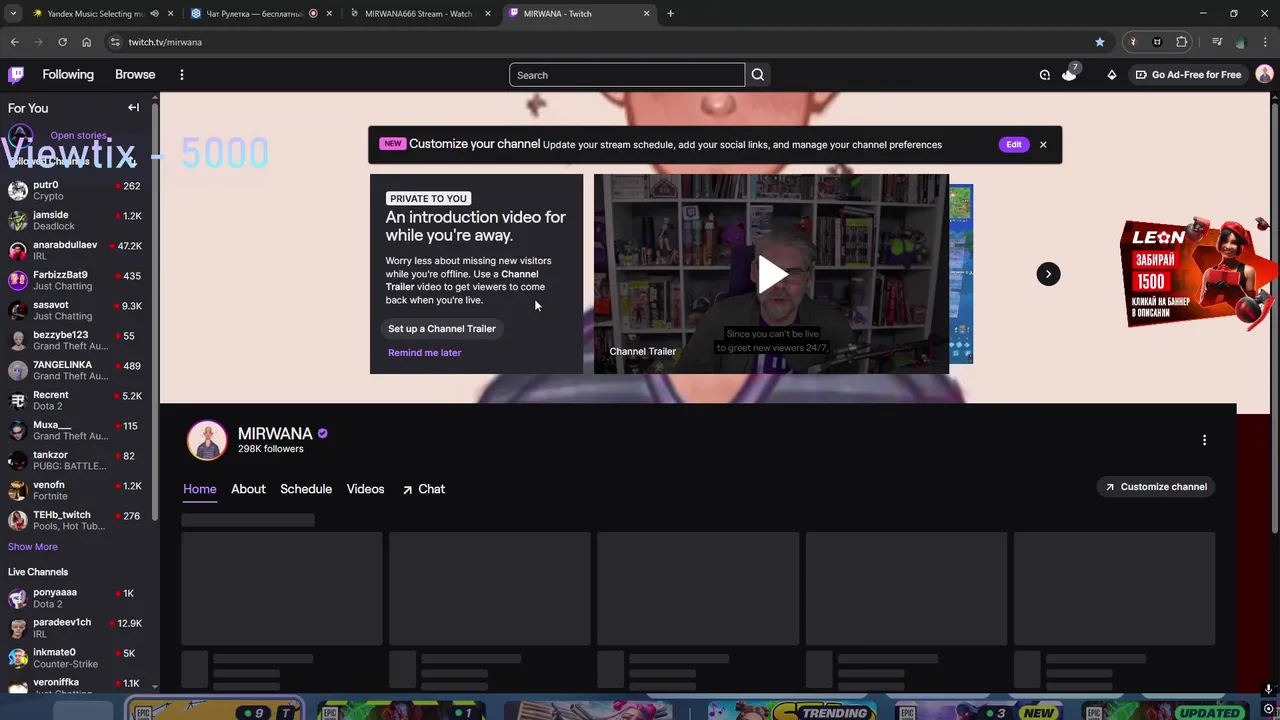Open the inkmate0 Counter-Strike channel
The width and height of the screenshot is (1280, 720).
pyautogui.click(x=75, y=658)
